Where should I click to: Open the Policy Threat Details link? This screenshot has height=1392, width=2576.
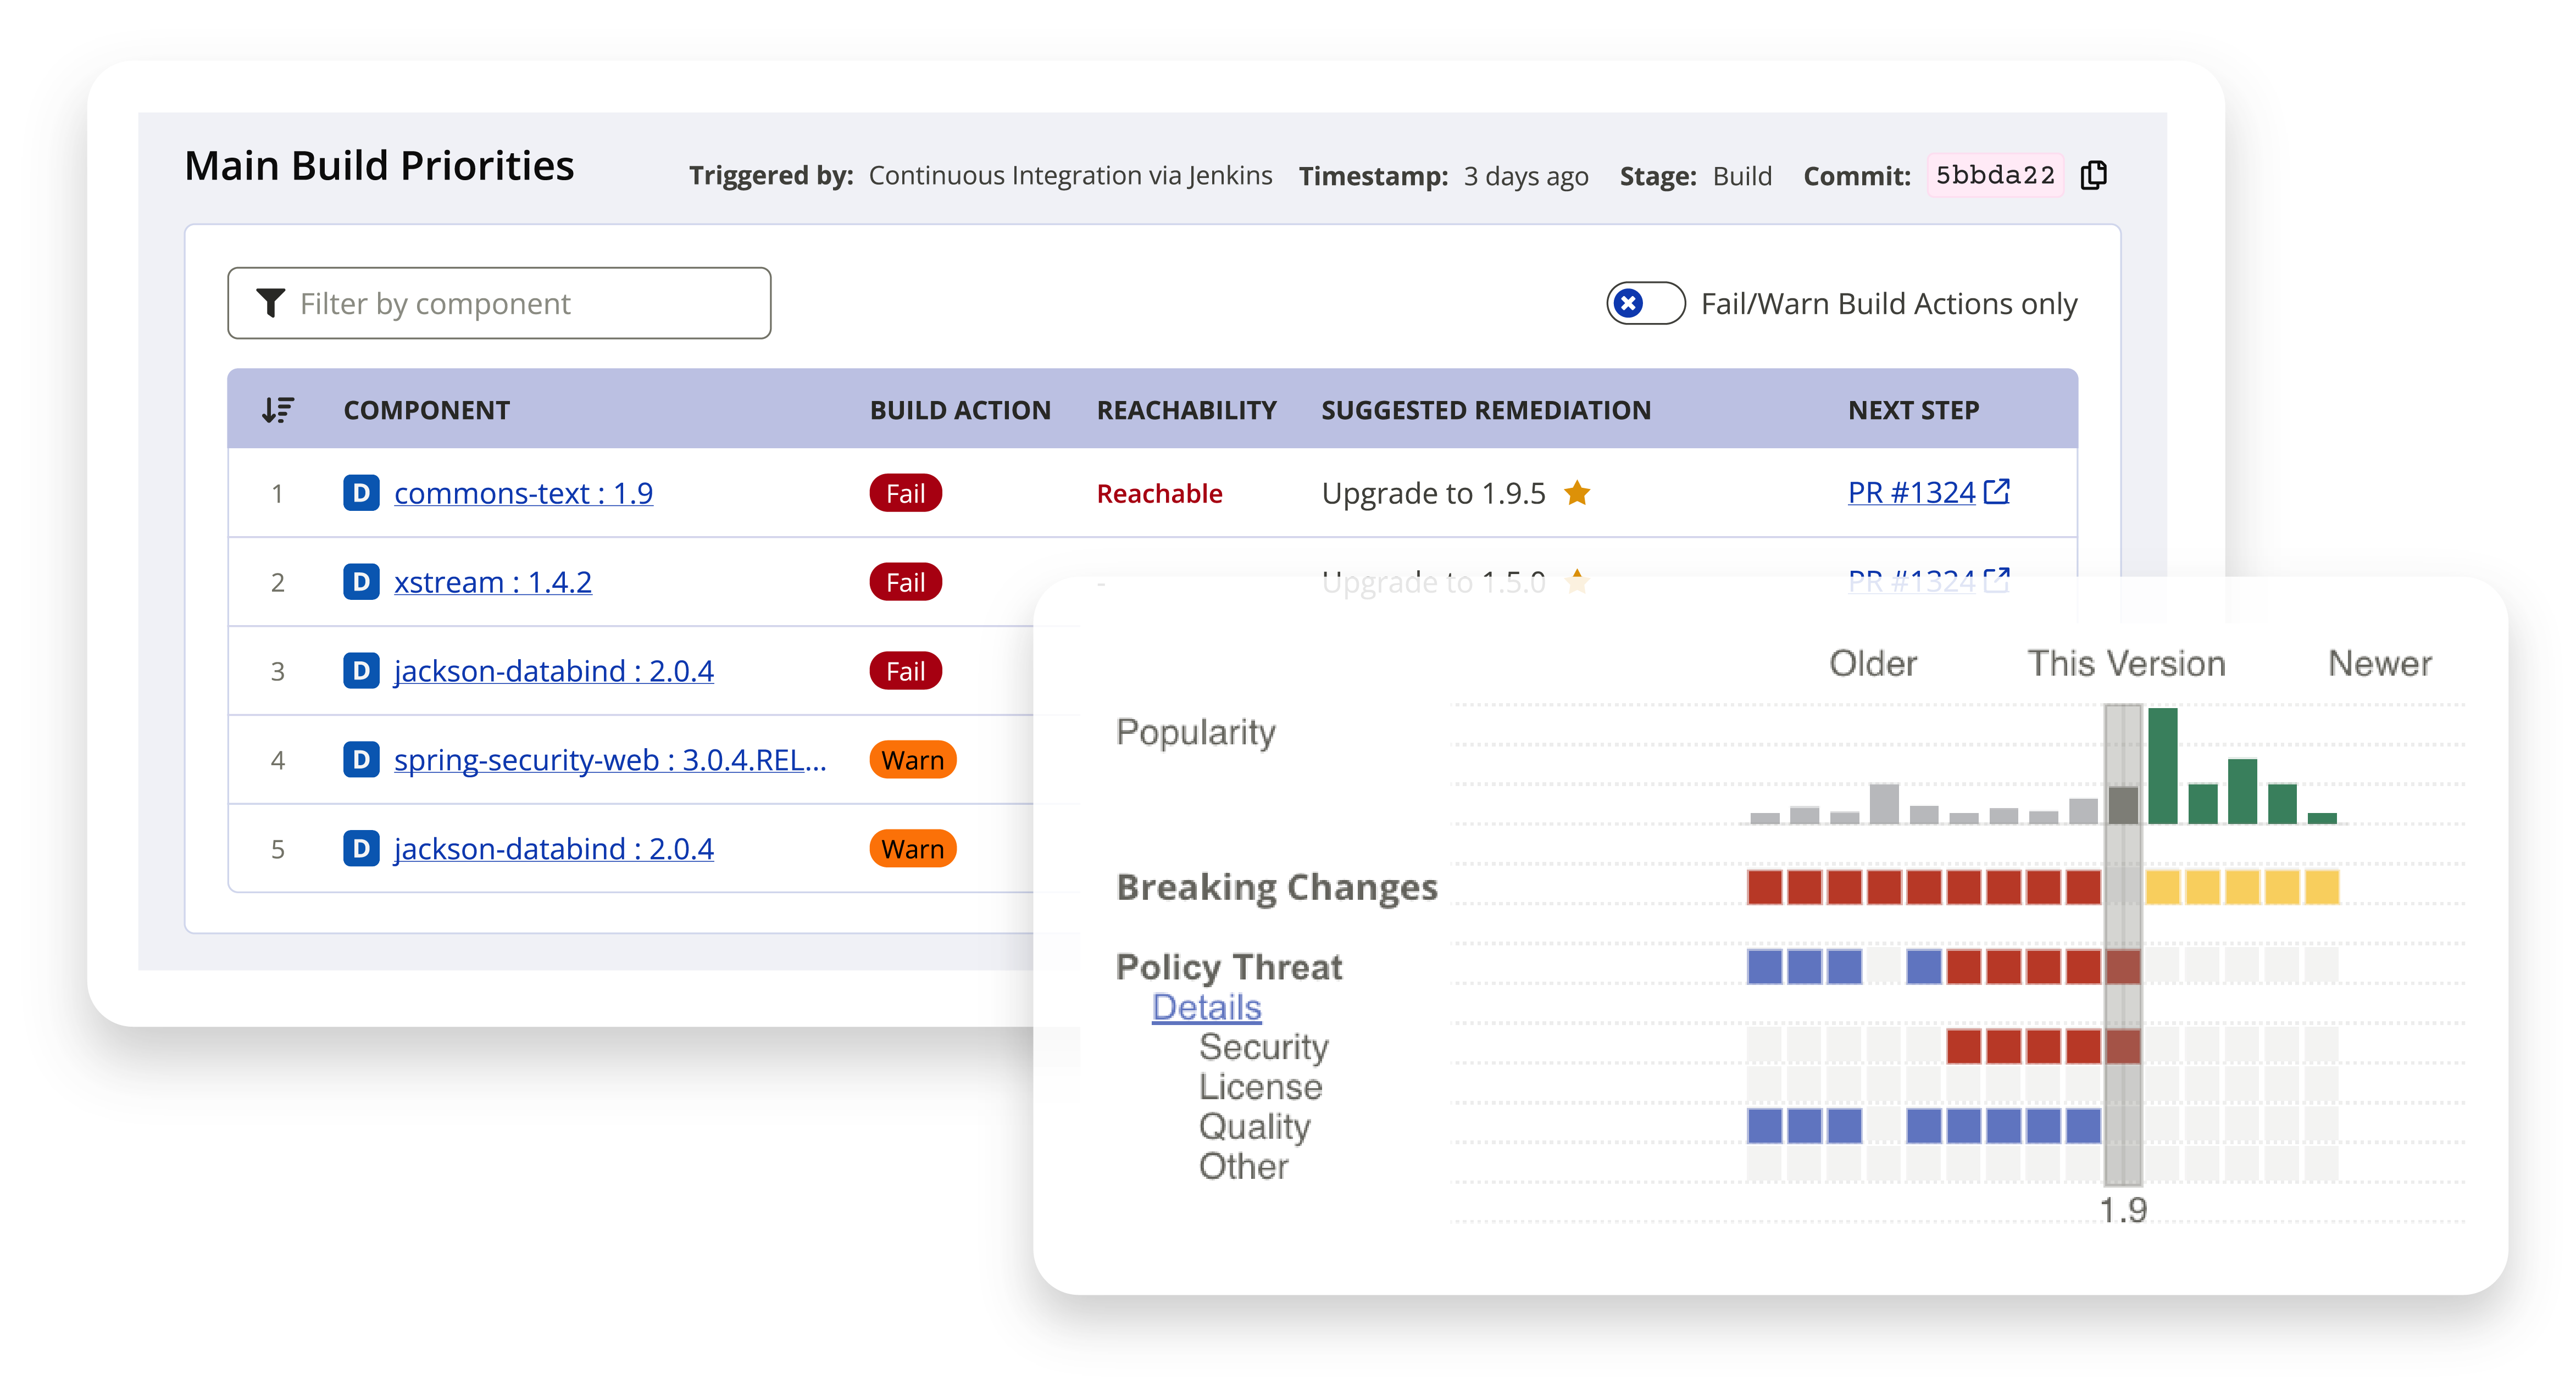point(1206,1007)
